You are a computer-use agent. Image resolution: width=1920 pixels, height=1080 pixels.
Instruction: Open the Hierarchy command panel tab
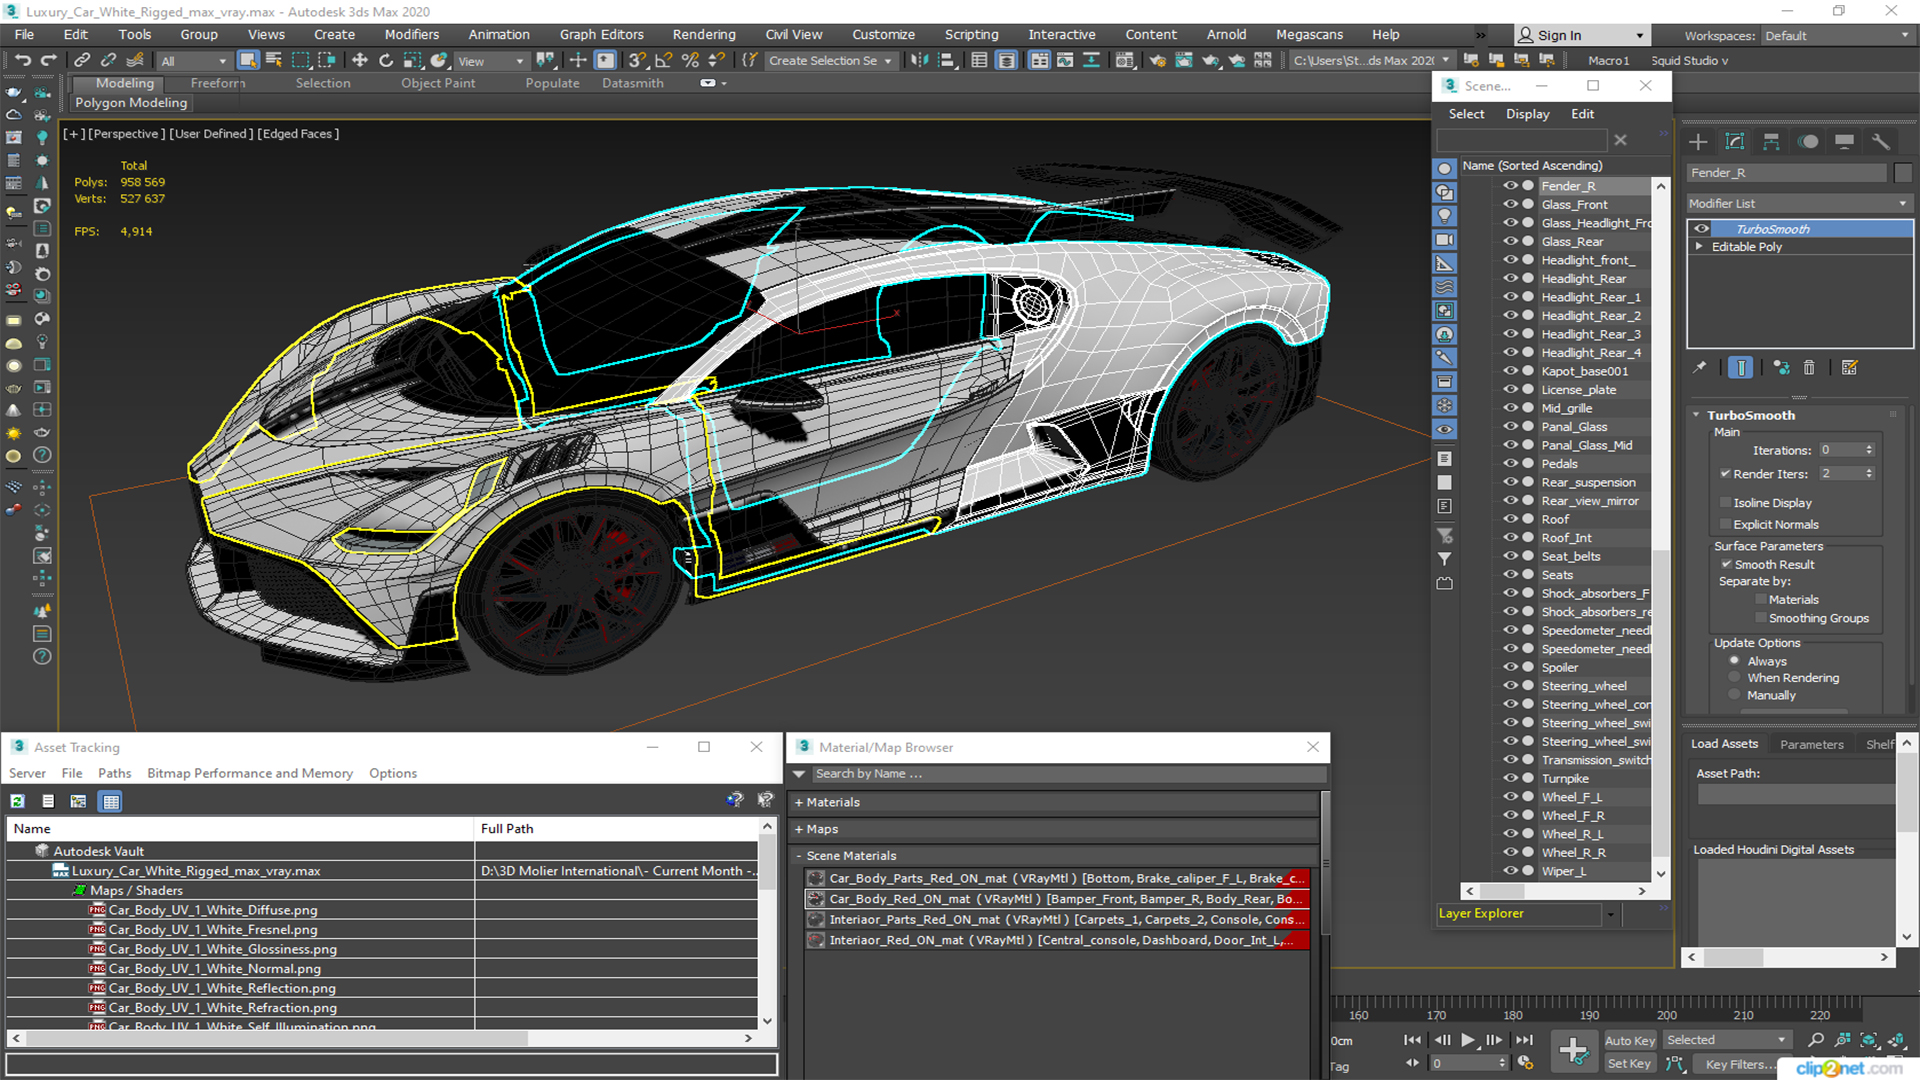1771,142
